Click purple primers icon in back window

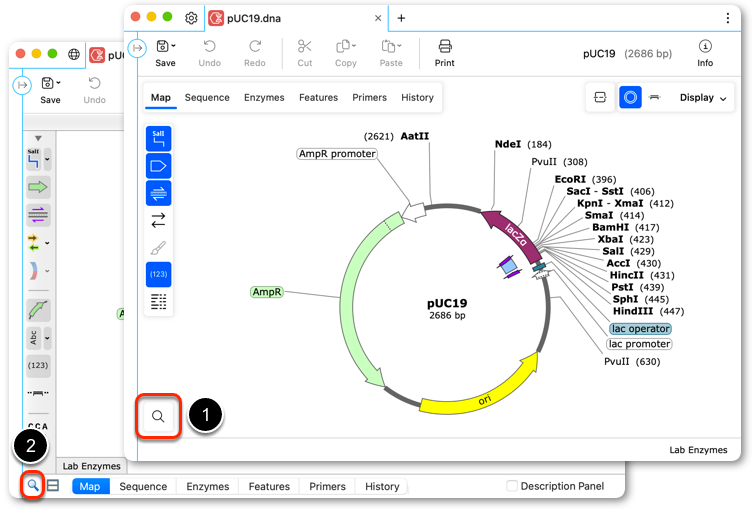pyautogui.click(x=38, y=214)
